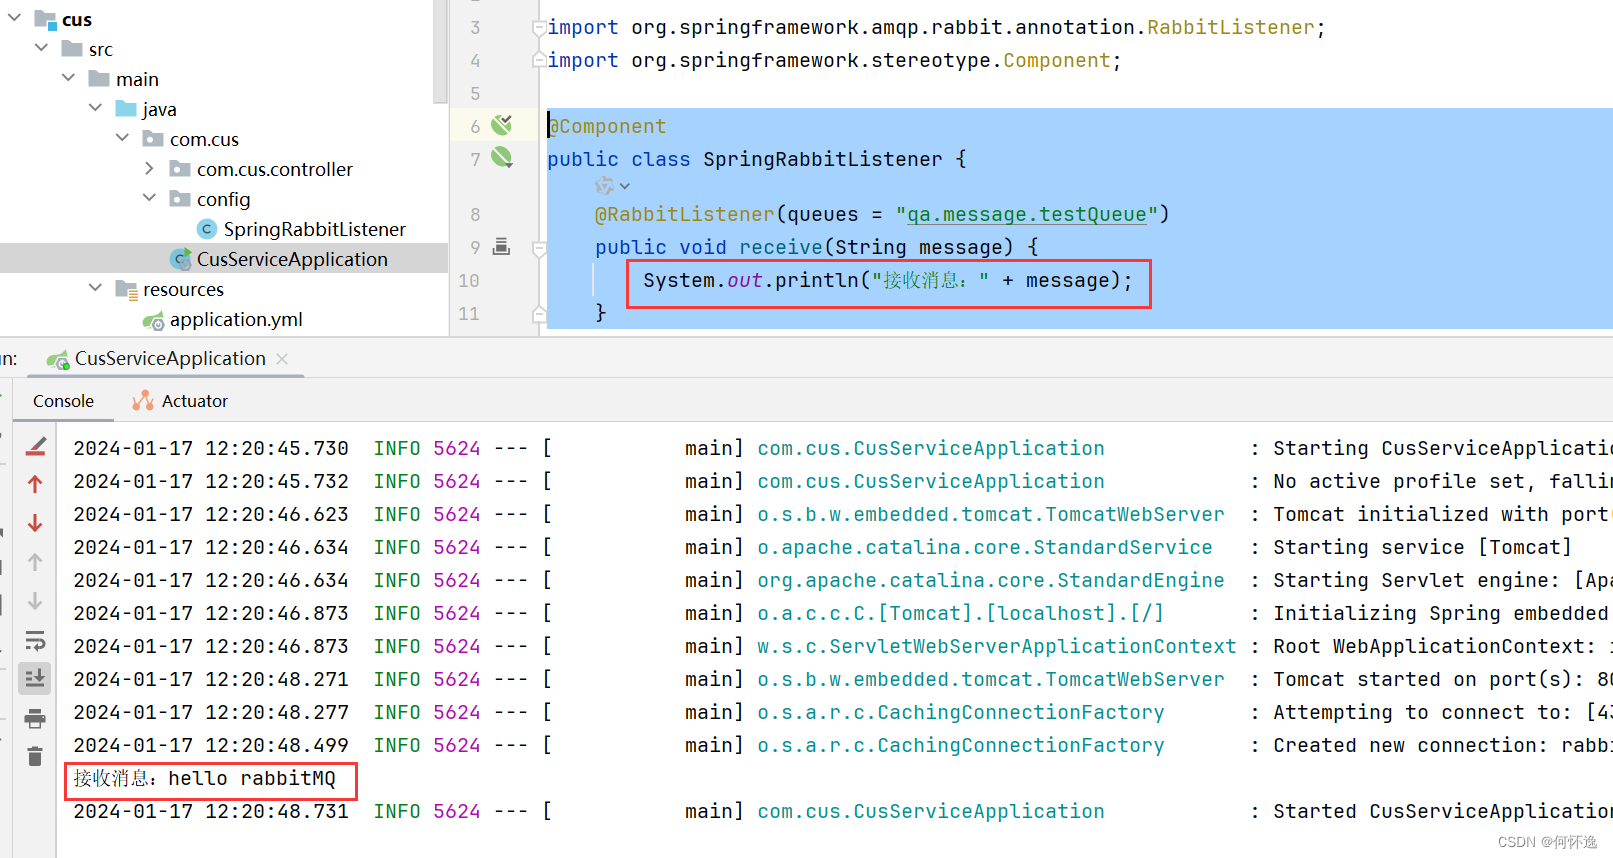Collapse the main folder node
This screenshot has width=1613, height=858.
[68, 78]
